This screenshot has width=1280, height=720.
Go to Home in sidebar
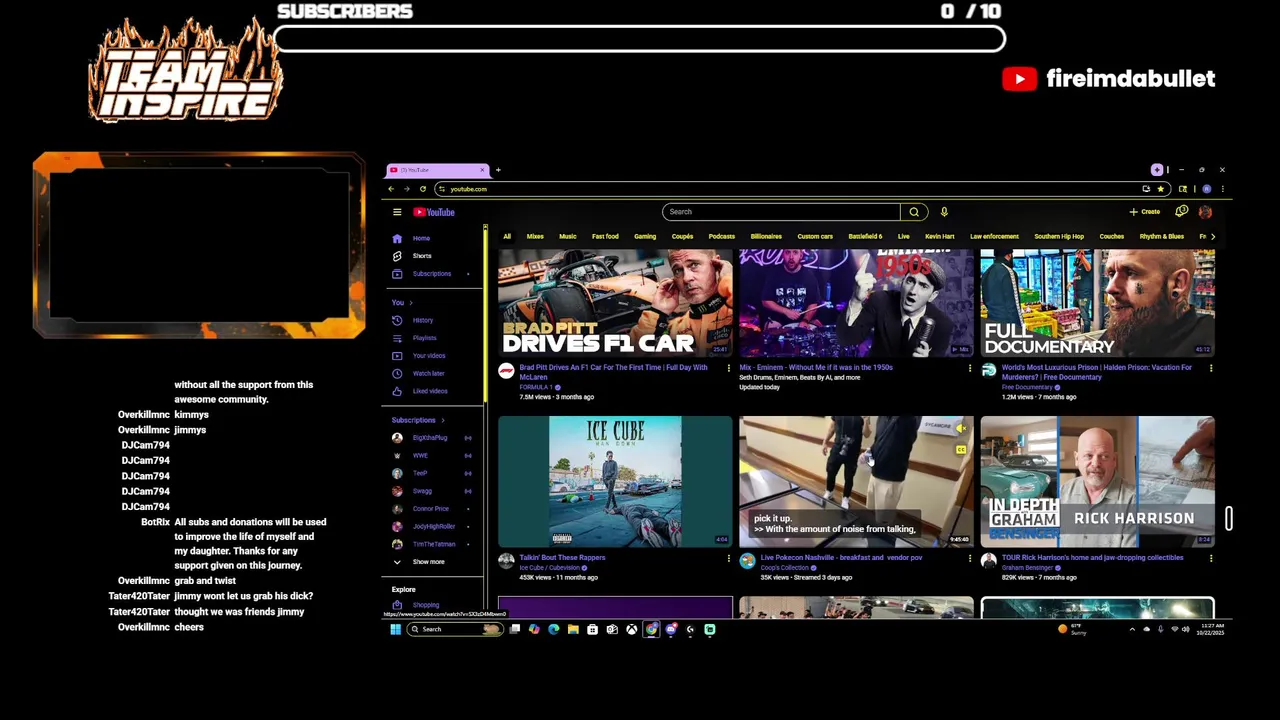pos(421,239)
